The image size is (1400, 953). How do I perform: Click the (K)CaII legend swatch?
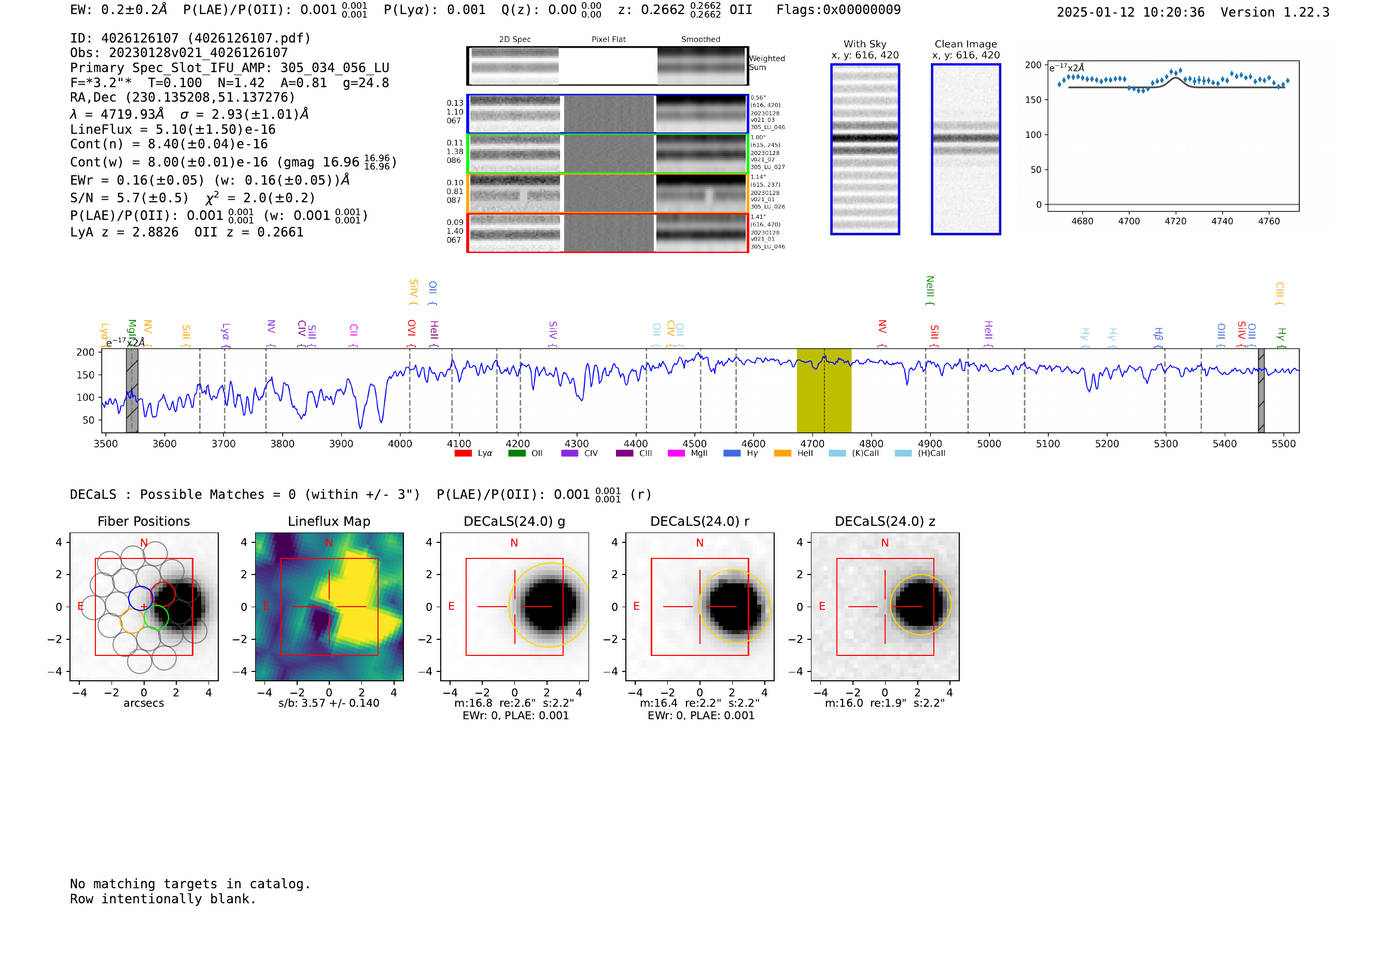[x=837, y=453]
